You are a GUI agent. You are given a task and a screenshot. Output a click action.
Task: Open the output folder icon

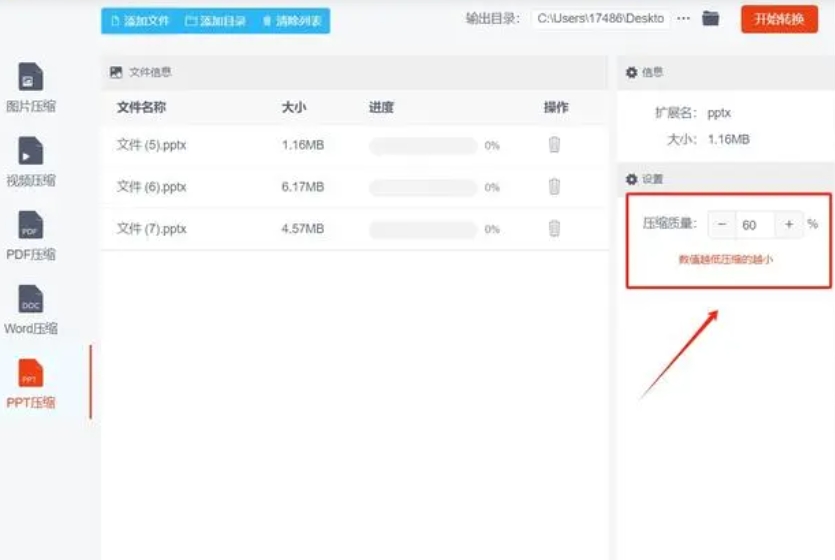[710, 19]
